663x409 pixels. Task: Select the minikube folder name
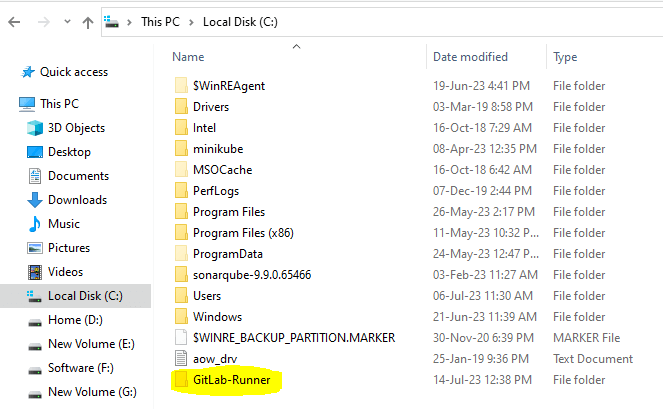pyautogui.click(x=218, y=149)
